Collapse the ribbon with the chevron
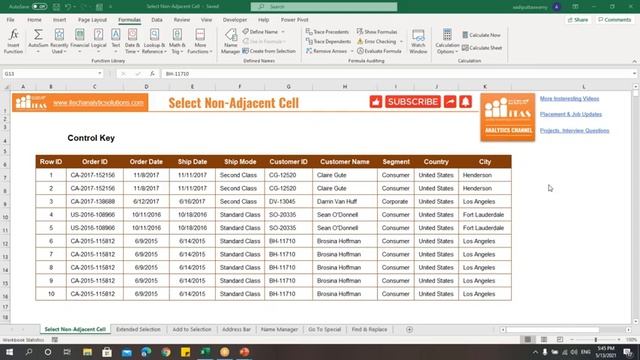The width and height of the screenshot is (640, 360). 634,61
